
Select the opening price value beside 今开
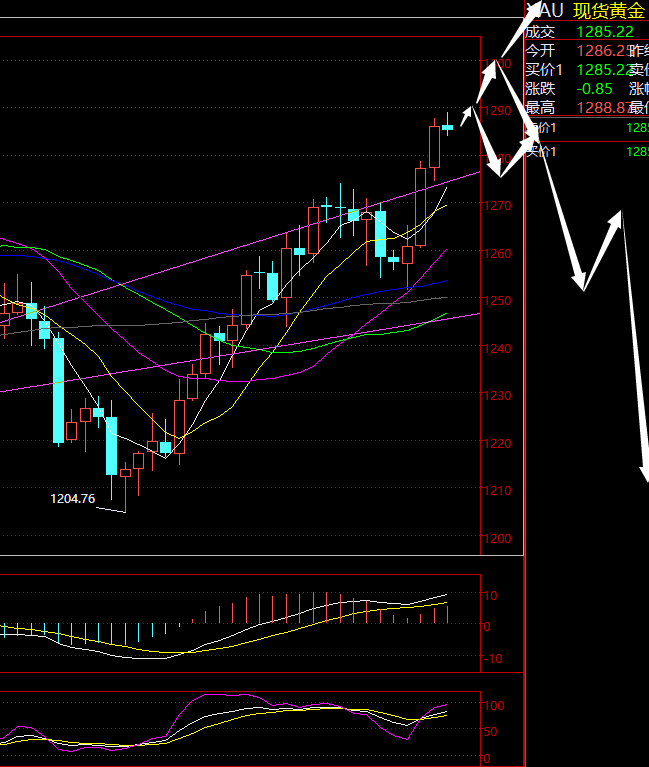pyautogui.click(x=603, y=51)
